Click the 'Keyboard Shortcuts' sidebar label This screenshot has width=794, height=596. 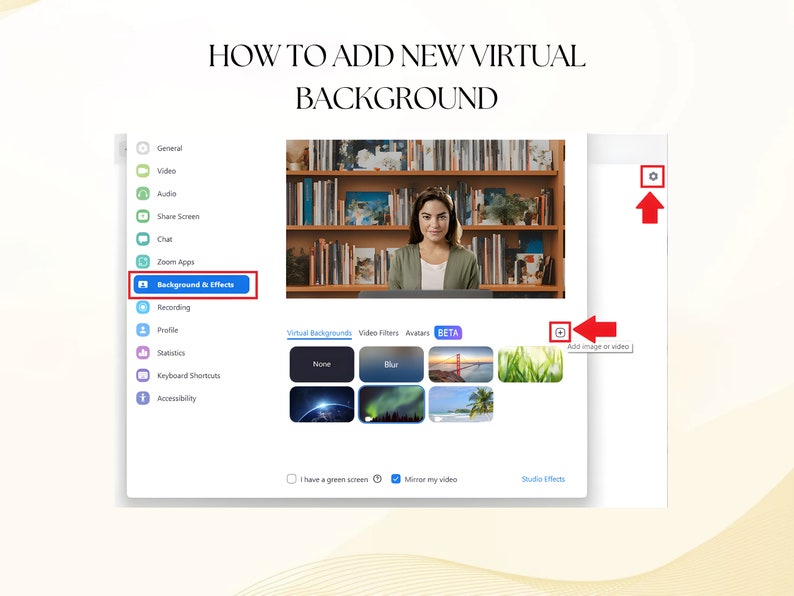pyautogui.click(x=189, y=376)
